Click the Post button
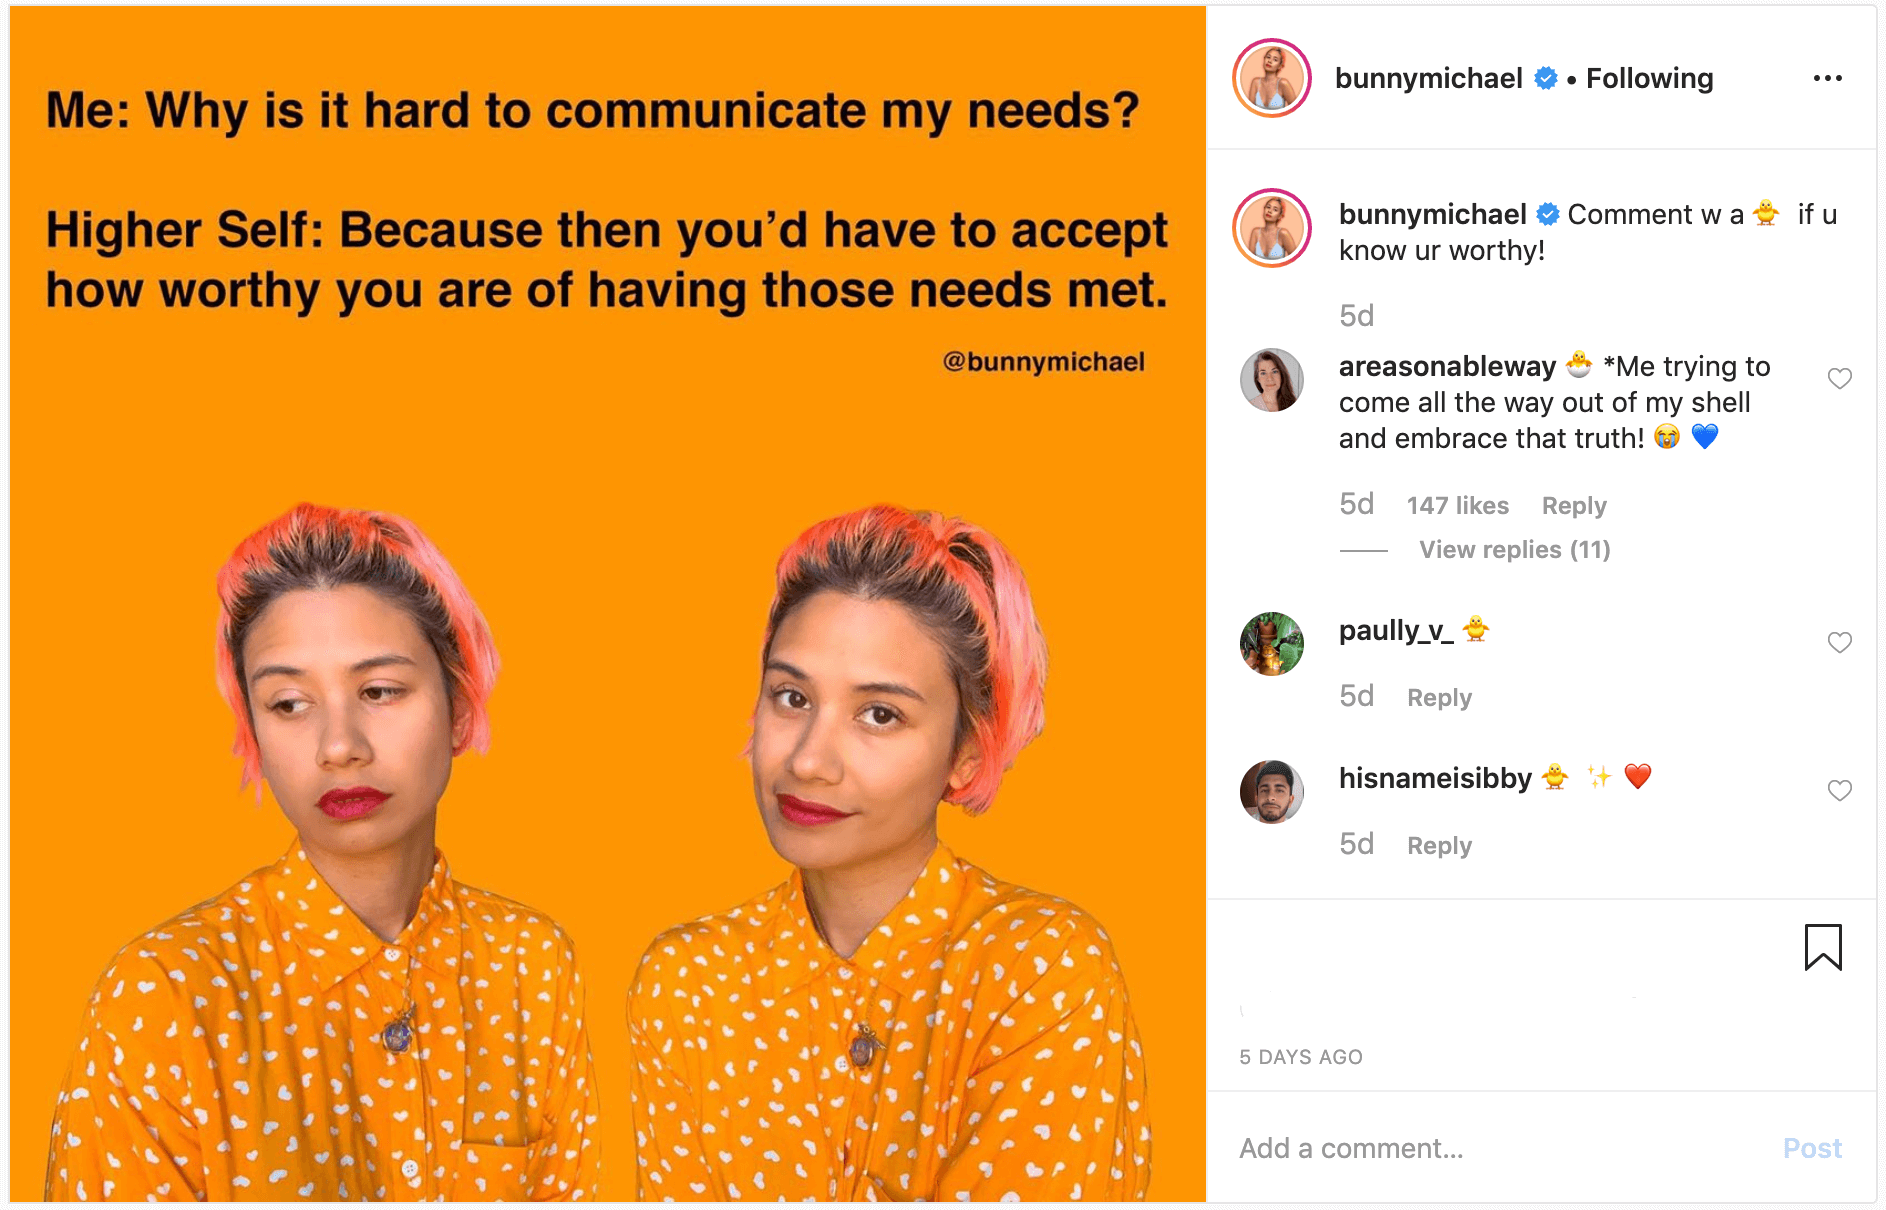Screen dimensions: 1886x1210 [1812, 1148]
